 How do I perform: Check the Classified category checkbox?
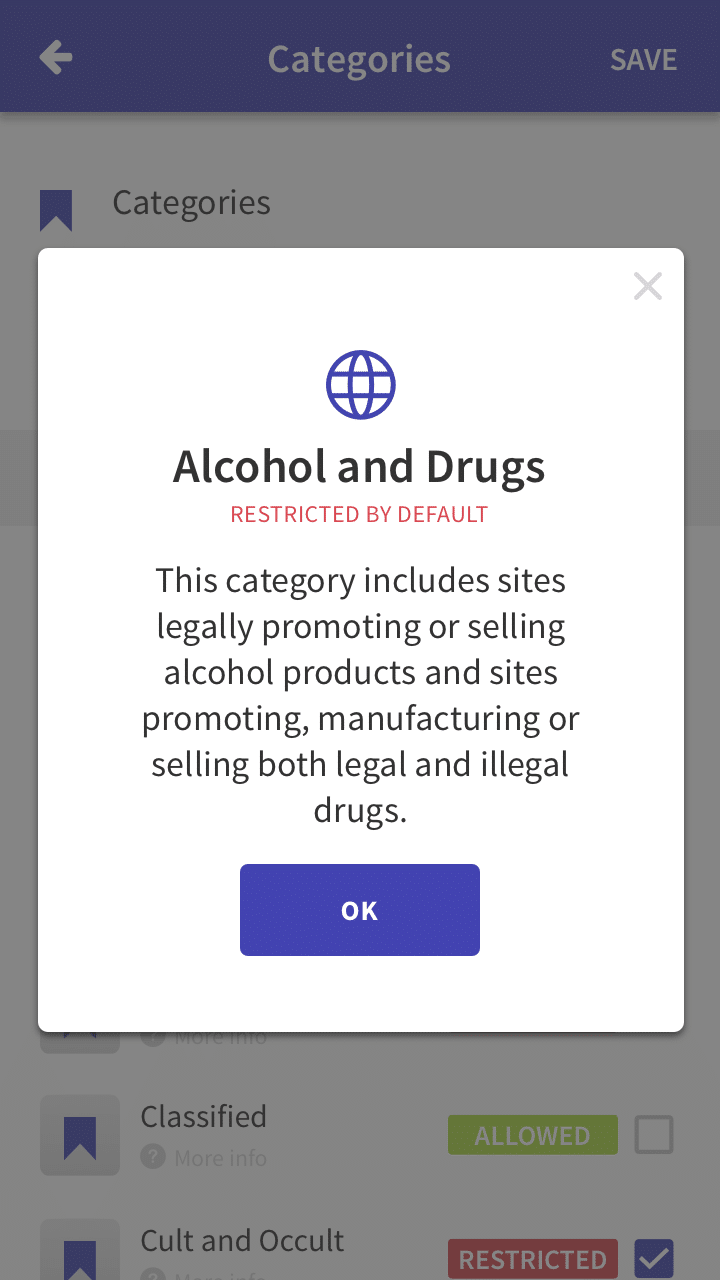[654, 1135]
